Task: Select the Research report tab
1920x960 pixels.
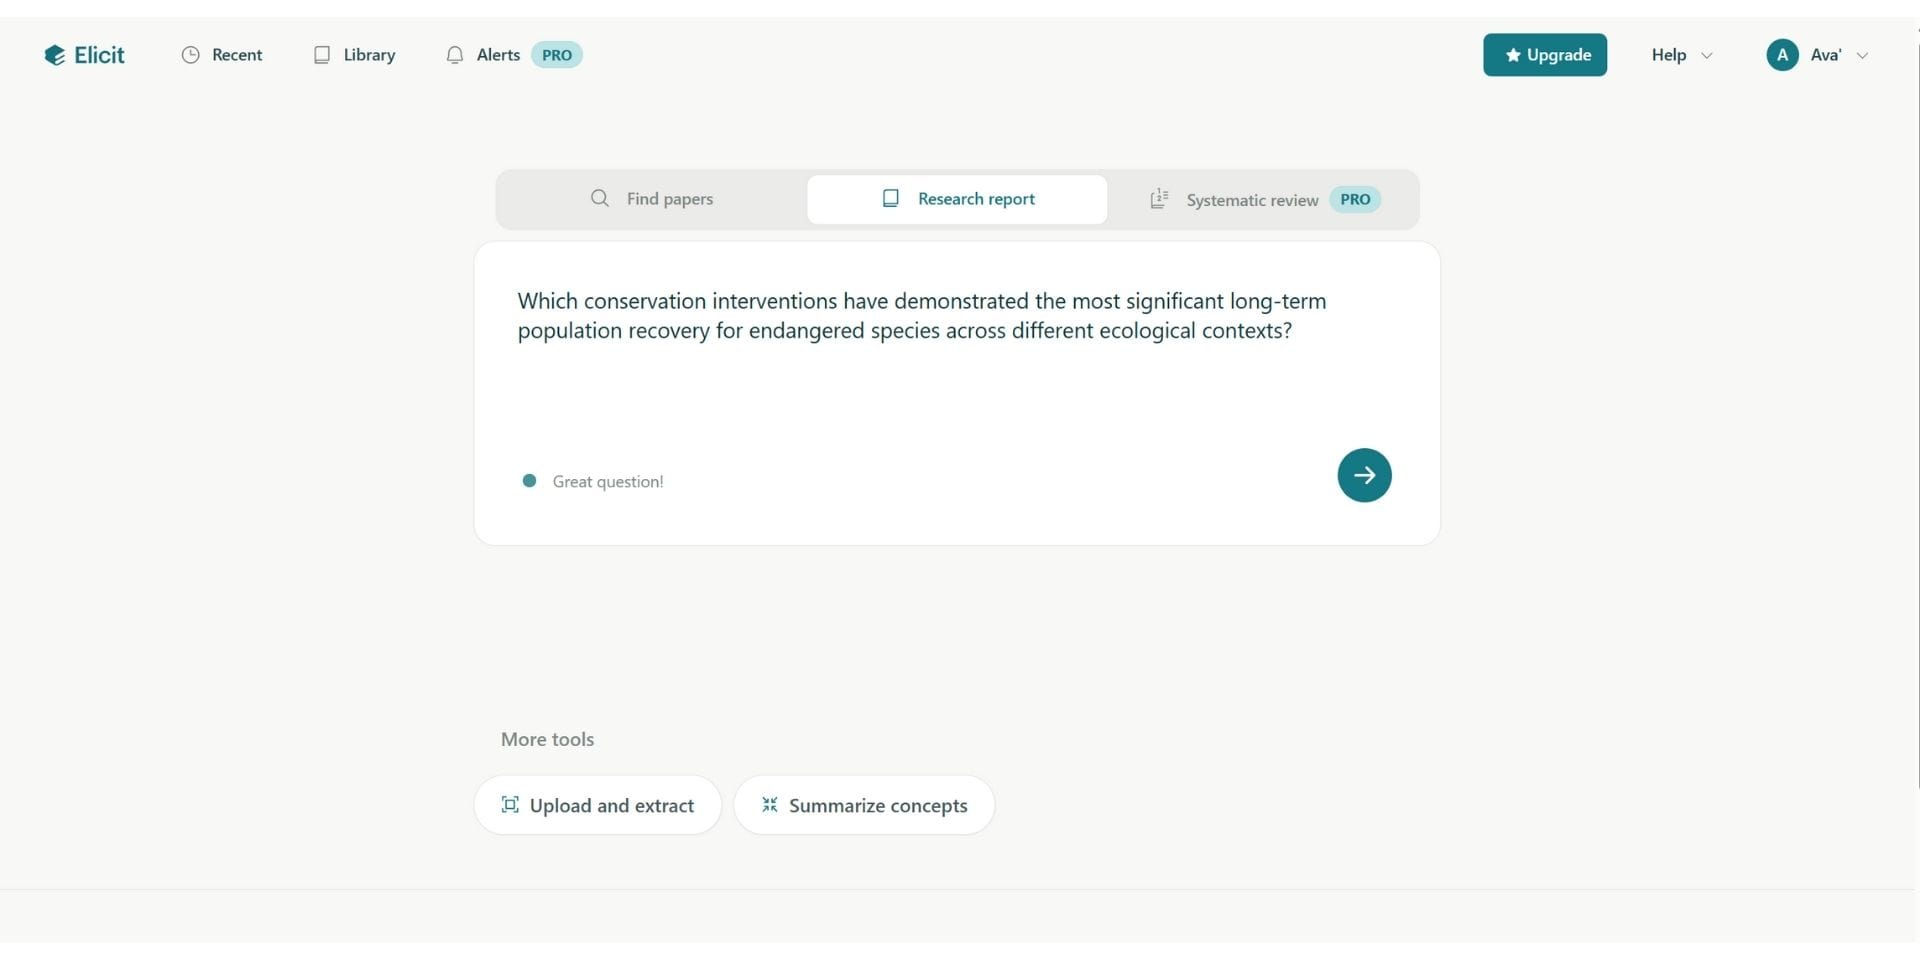Action: pyautogui.click(x=958, y=199)
